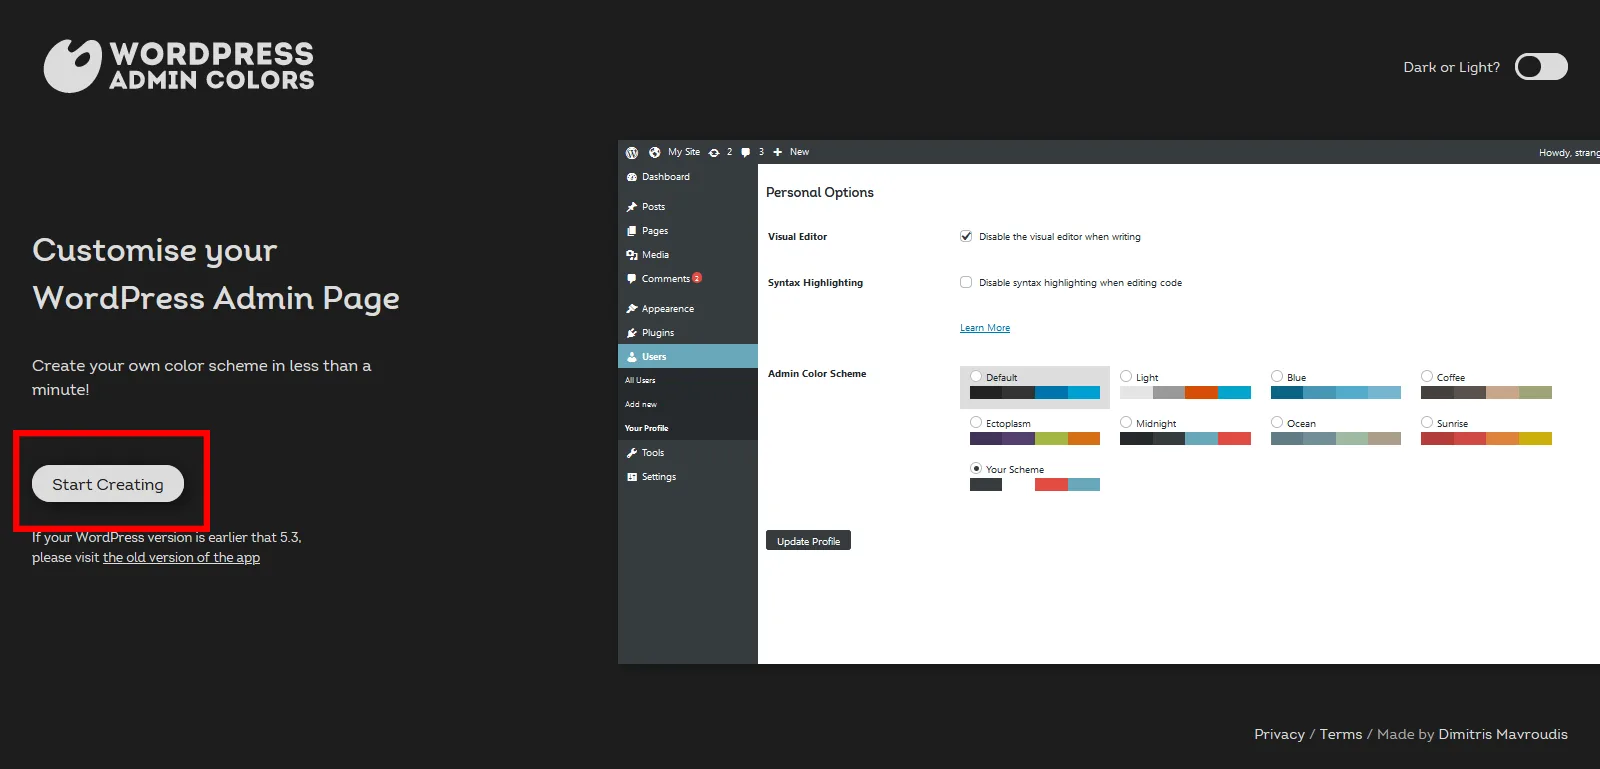Click the Your Scheme color swatch strip
Viewport: 1600px width, 769px height.
(1035, 485)
